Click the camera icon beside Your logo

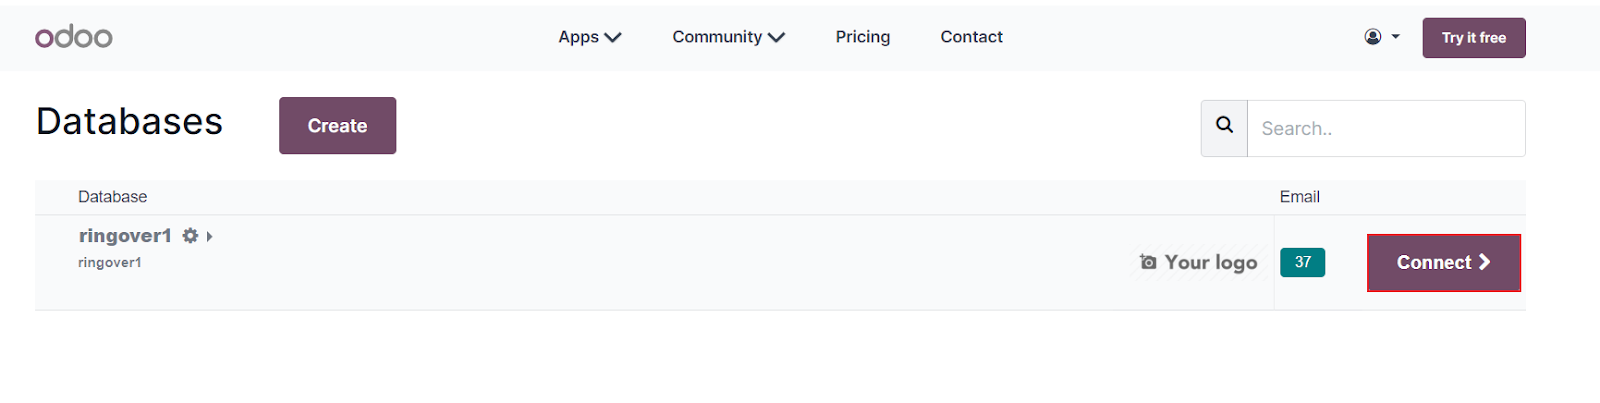(1148, 262)
